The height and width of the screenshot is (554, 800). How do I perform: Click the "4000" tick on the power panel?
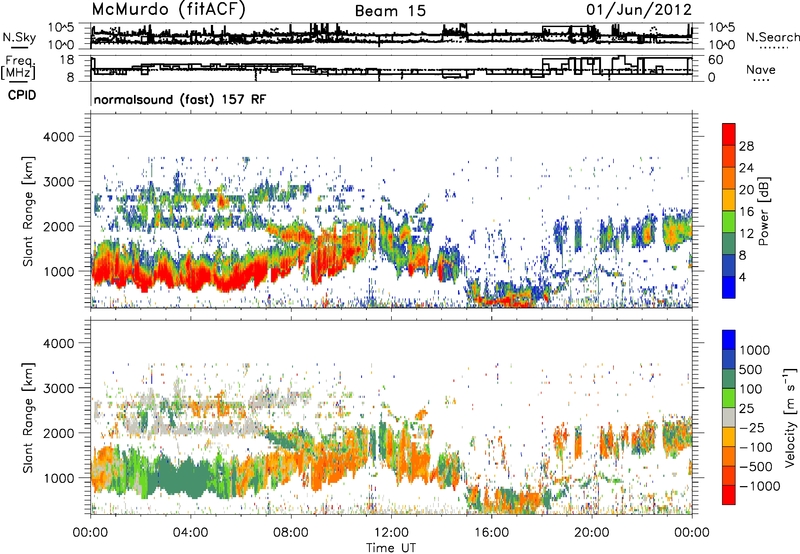(58, 137)
